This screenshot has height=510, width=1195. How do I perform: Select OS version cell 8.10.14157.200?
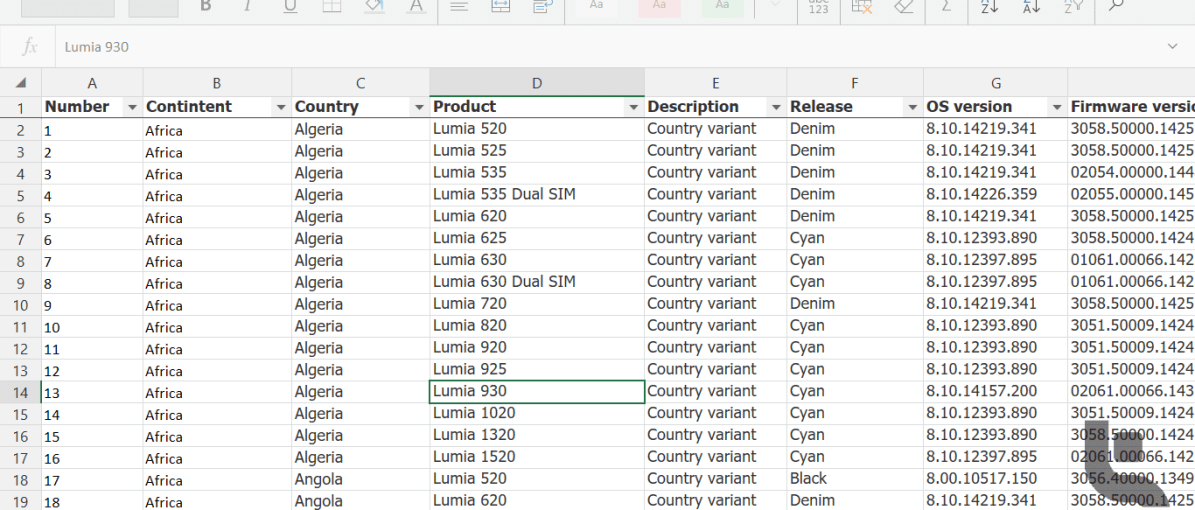tap(995, 393)
